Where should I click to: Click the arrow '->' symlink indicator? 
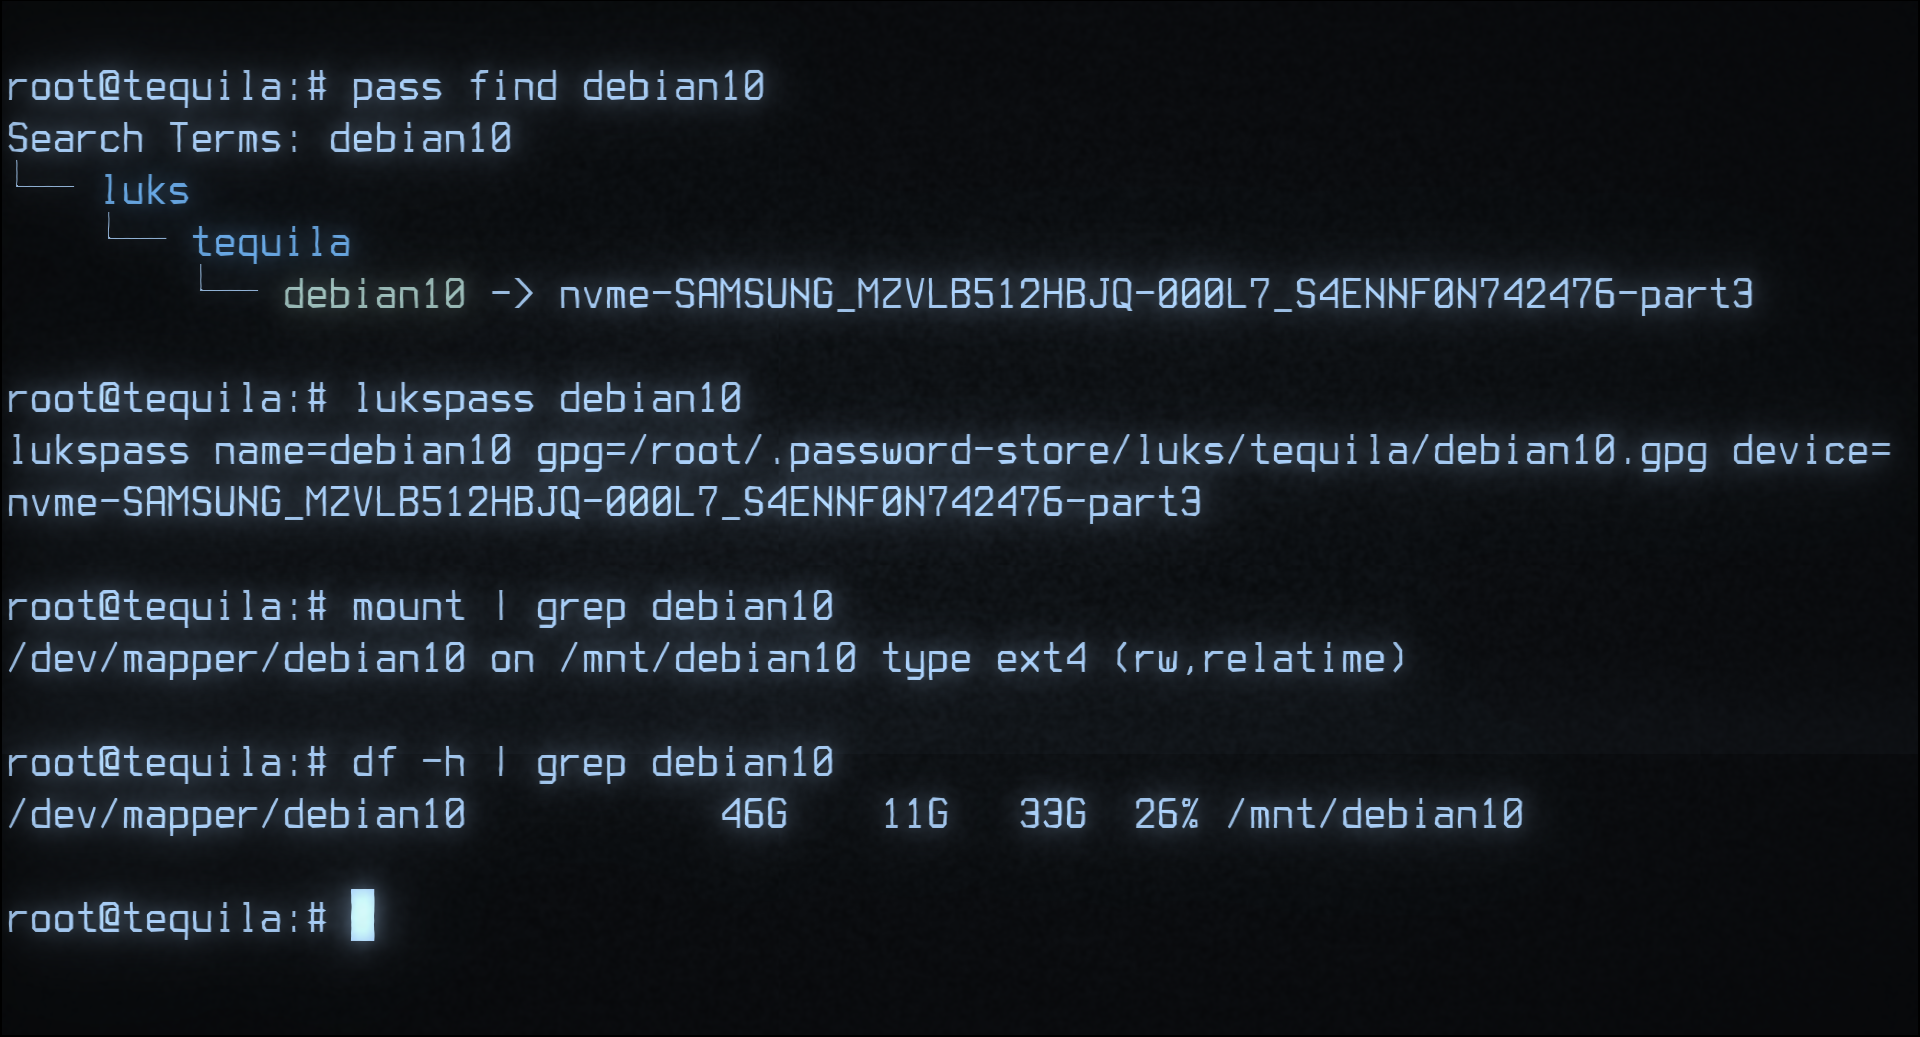click(x=512, y=294)
